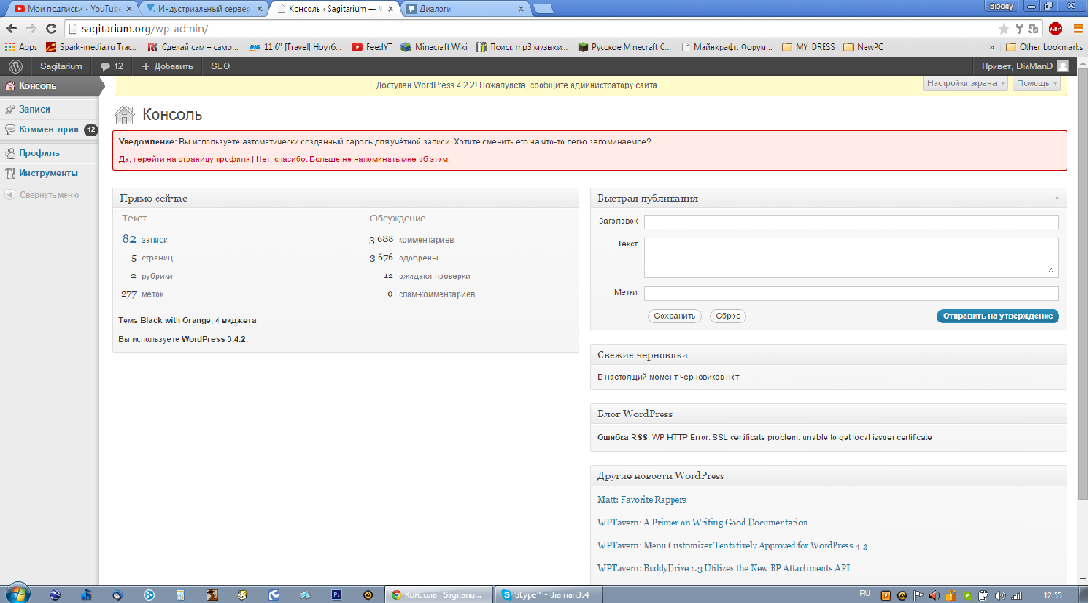
Task: Open the Other bookmarks folder
Action: pos(1044,47)
